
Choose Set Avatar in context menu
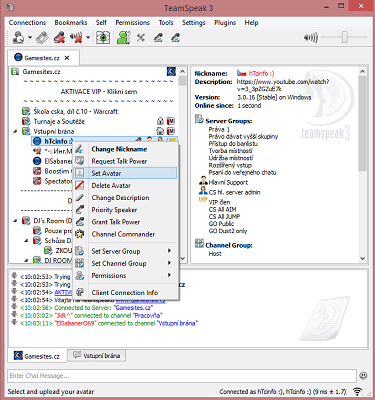(126, 173)
